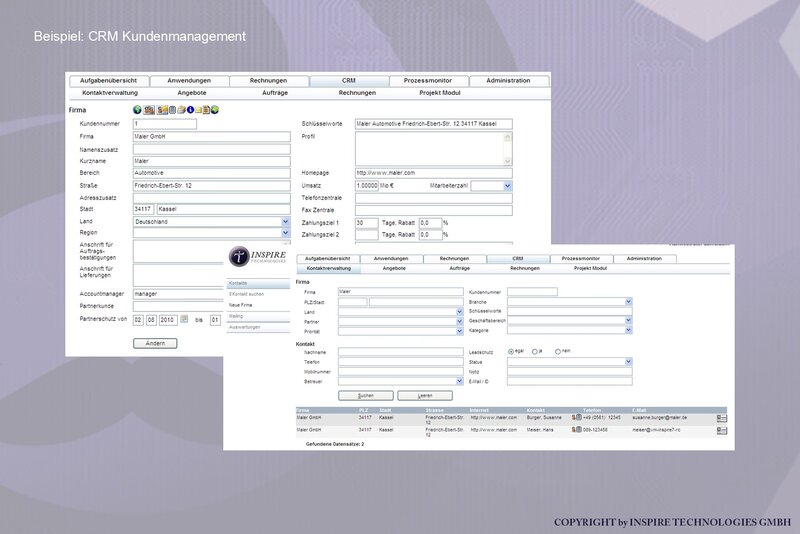Click the Zahlungsziel 1 field showing 30
The image size is (800, 534).
click(366, 223)
